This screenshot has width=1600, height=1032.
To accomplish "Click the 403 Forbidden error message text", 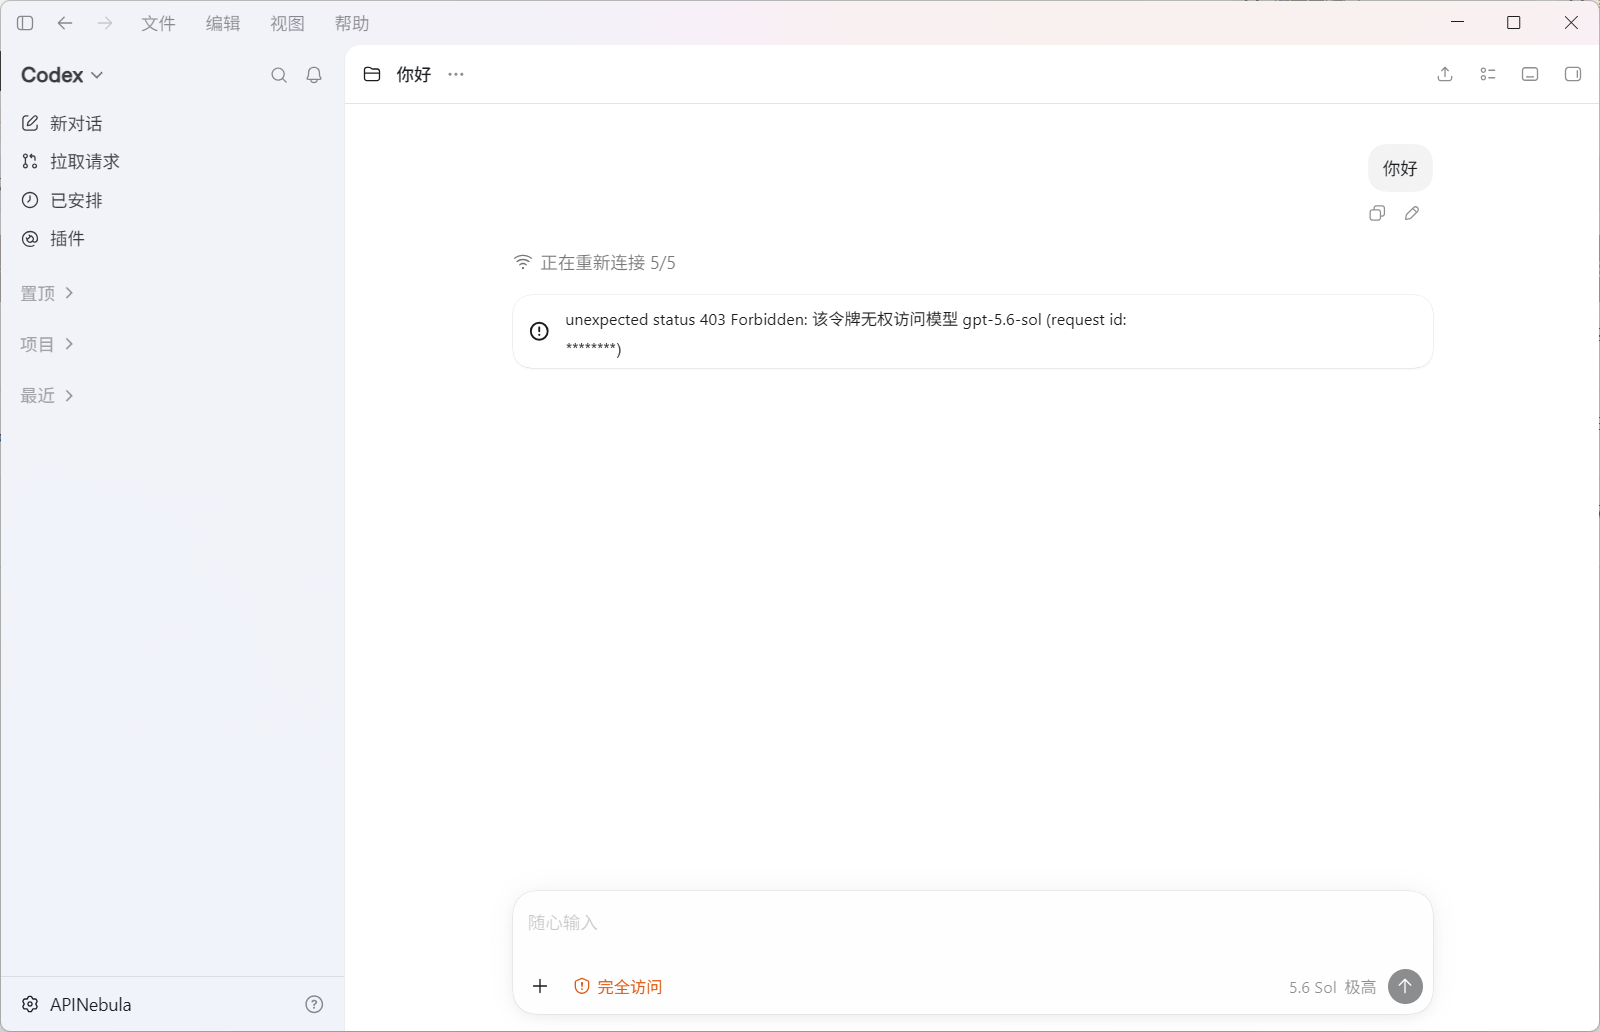I will [x=846, y=333].
